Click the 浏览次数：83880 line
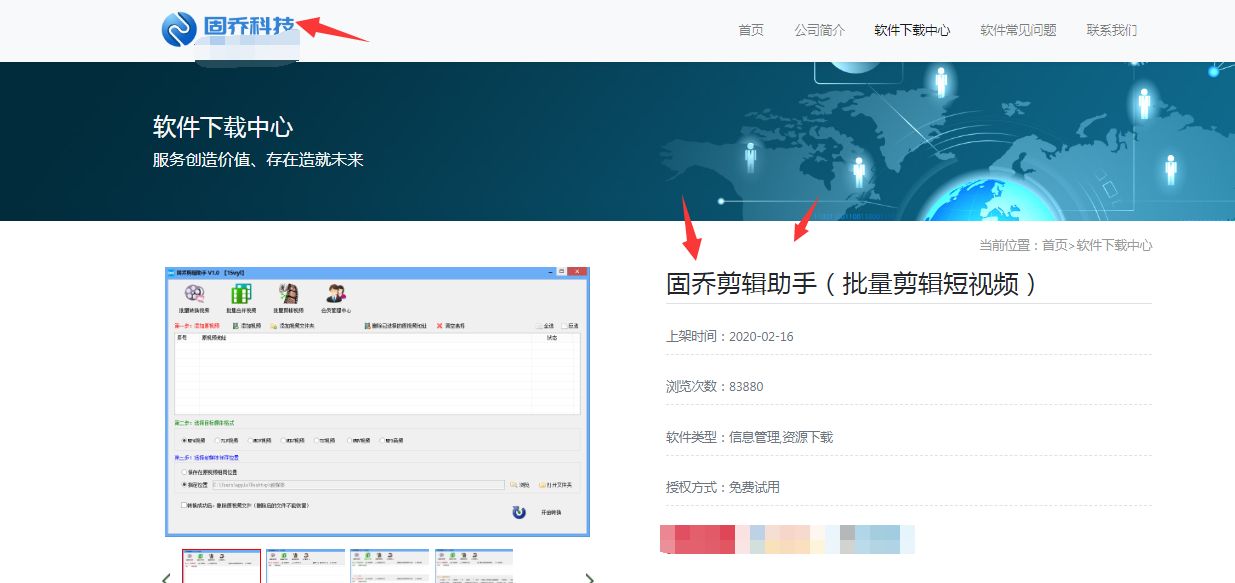1235x583 pixels. [x=715, y=386]
